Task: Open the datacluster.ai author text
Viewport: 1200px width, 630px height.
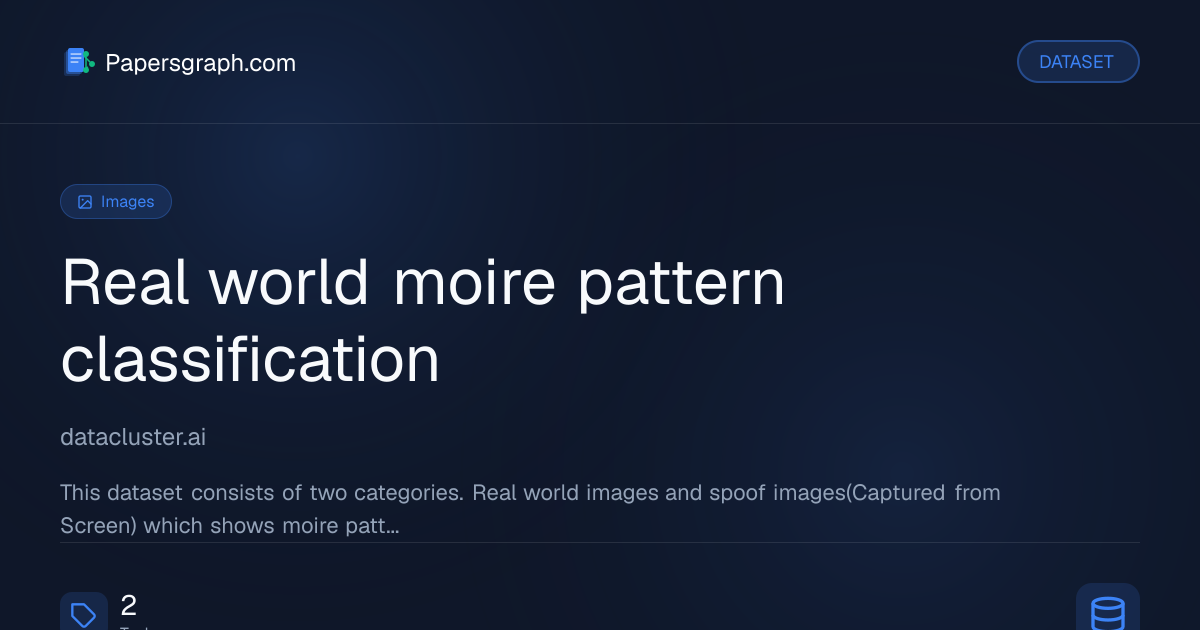Action: 133,437
